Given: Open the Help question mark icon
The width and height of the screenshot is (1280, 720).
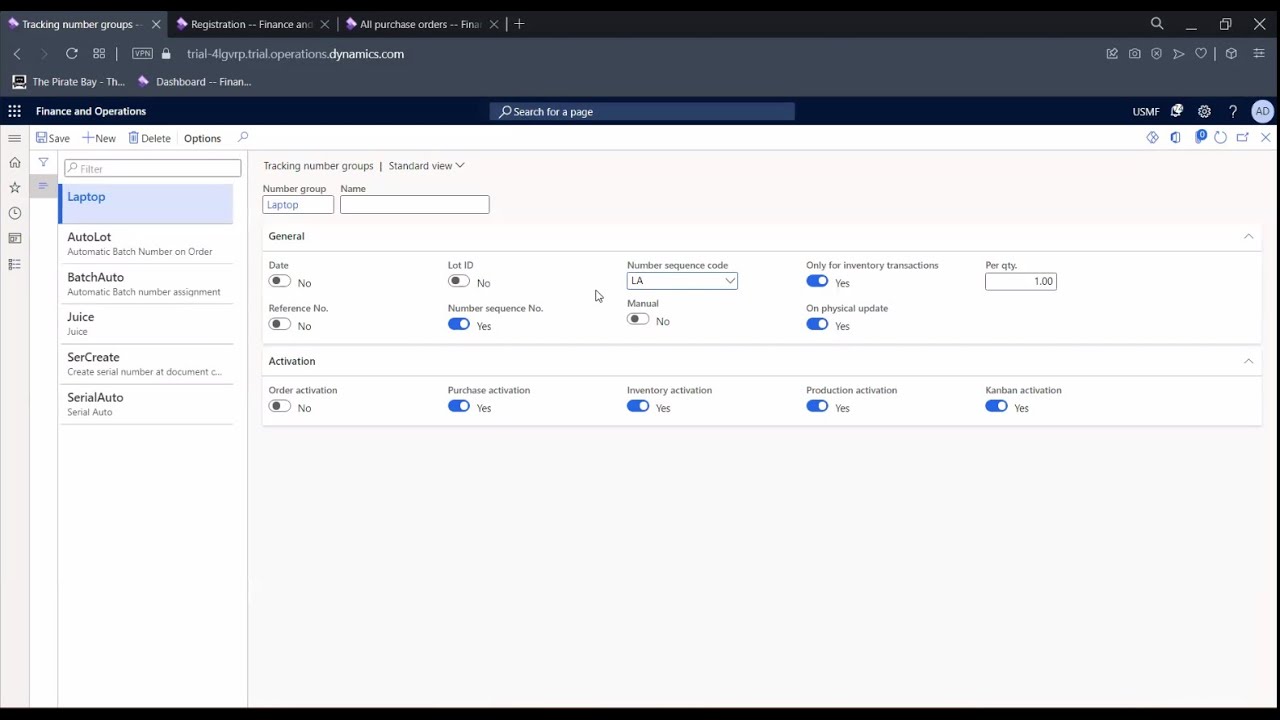Looking at the screenshot, I should 1233,111.
